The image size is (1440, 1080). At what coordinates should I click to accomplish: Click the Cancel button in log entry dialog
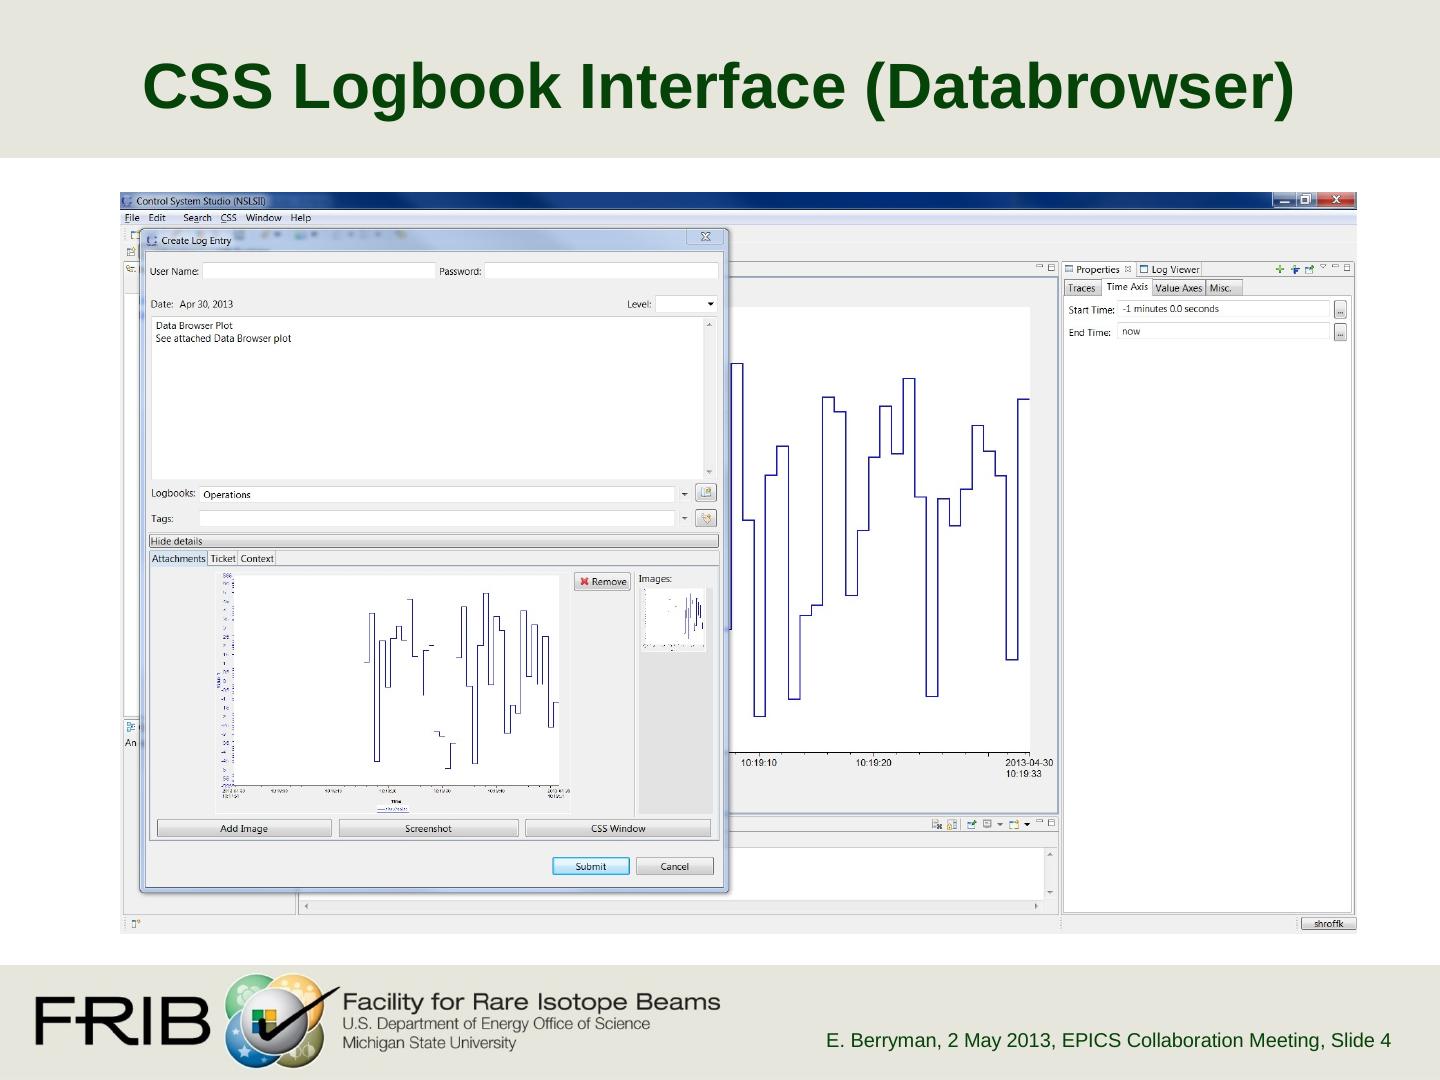(675, 866)
